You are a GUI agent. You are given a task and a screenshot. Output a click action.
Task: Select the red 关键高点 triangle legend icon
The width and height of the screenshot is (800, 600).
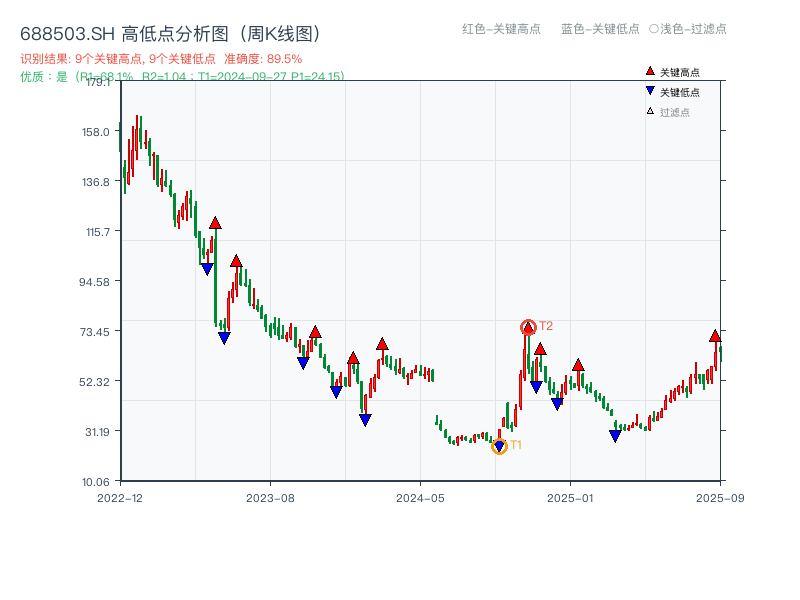[x=650, y=71]
